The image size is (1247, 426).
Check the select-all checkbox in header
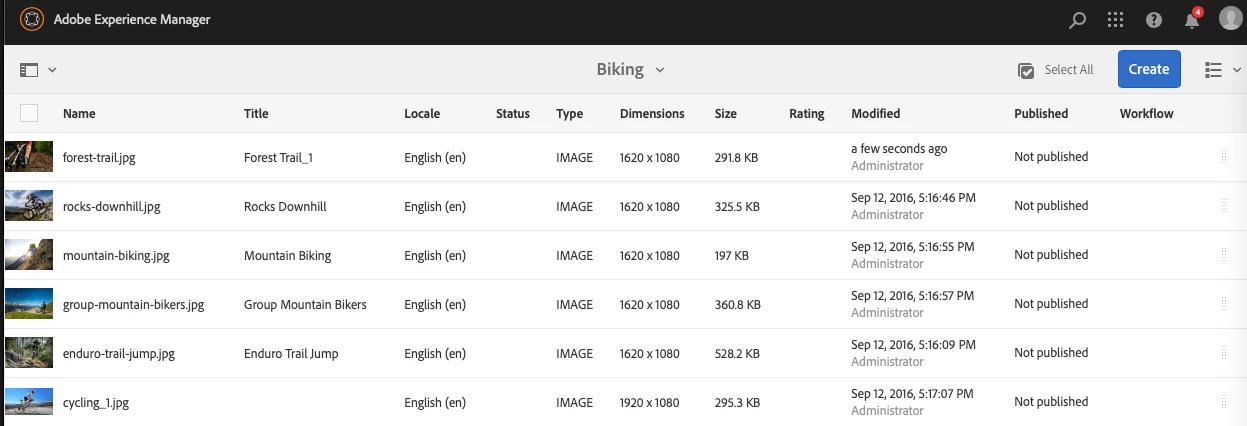29,114
